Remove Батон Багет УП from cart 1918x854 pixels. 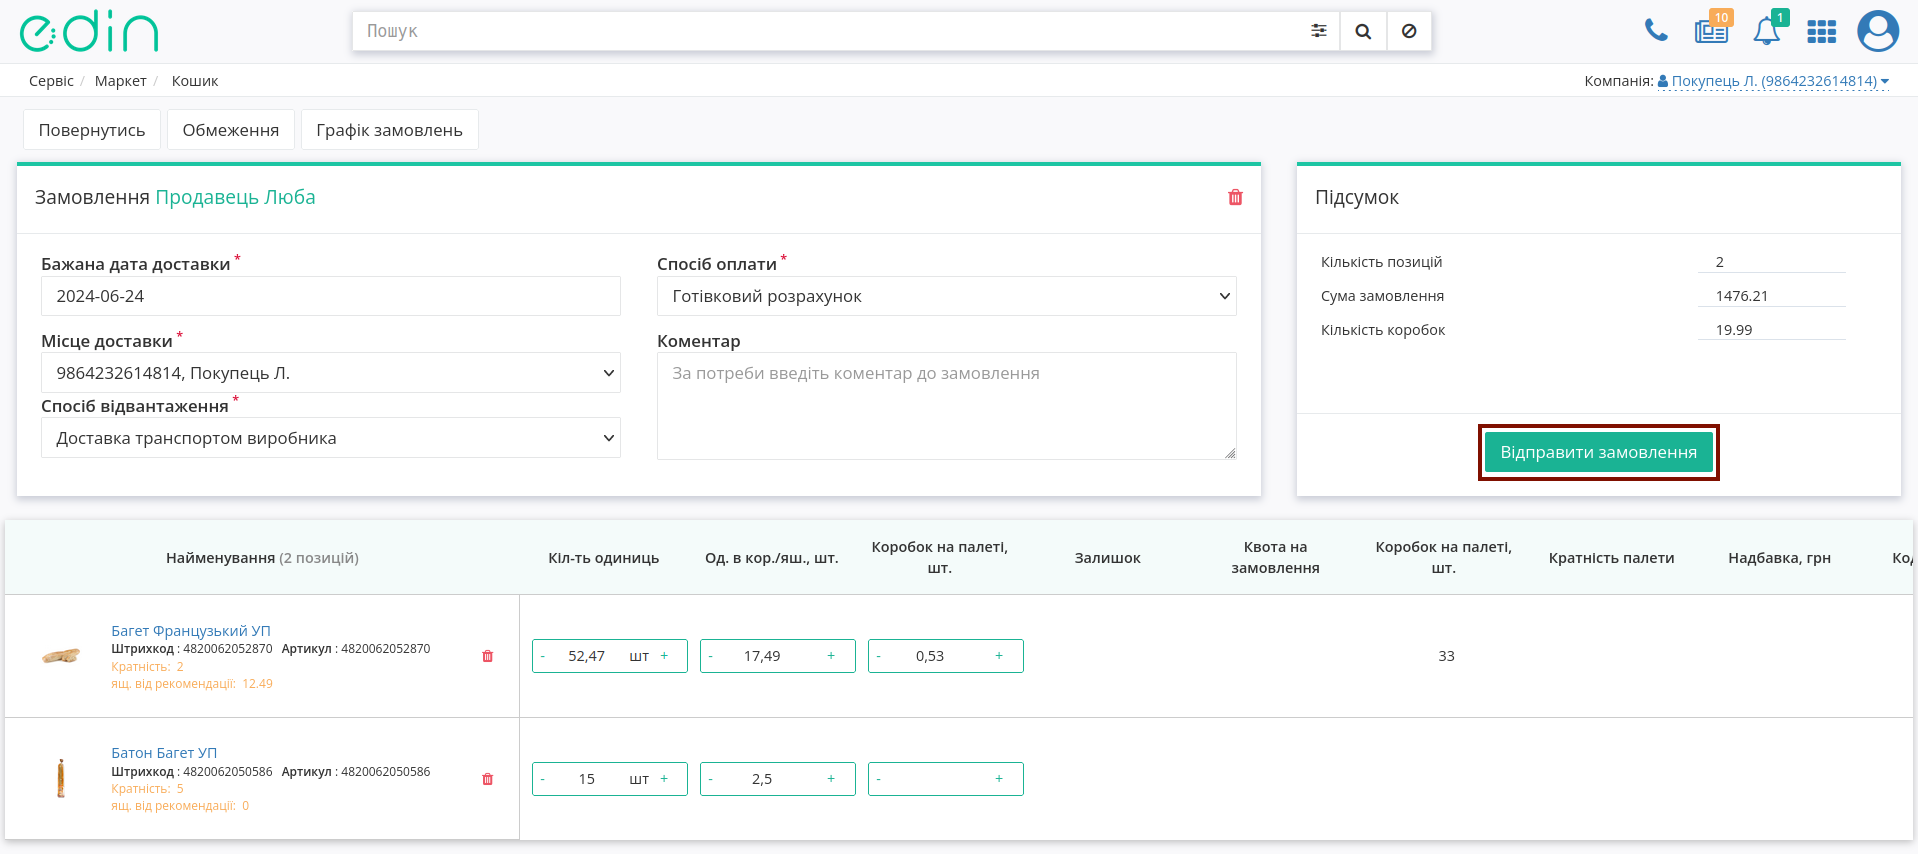tap(488, 779)
